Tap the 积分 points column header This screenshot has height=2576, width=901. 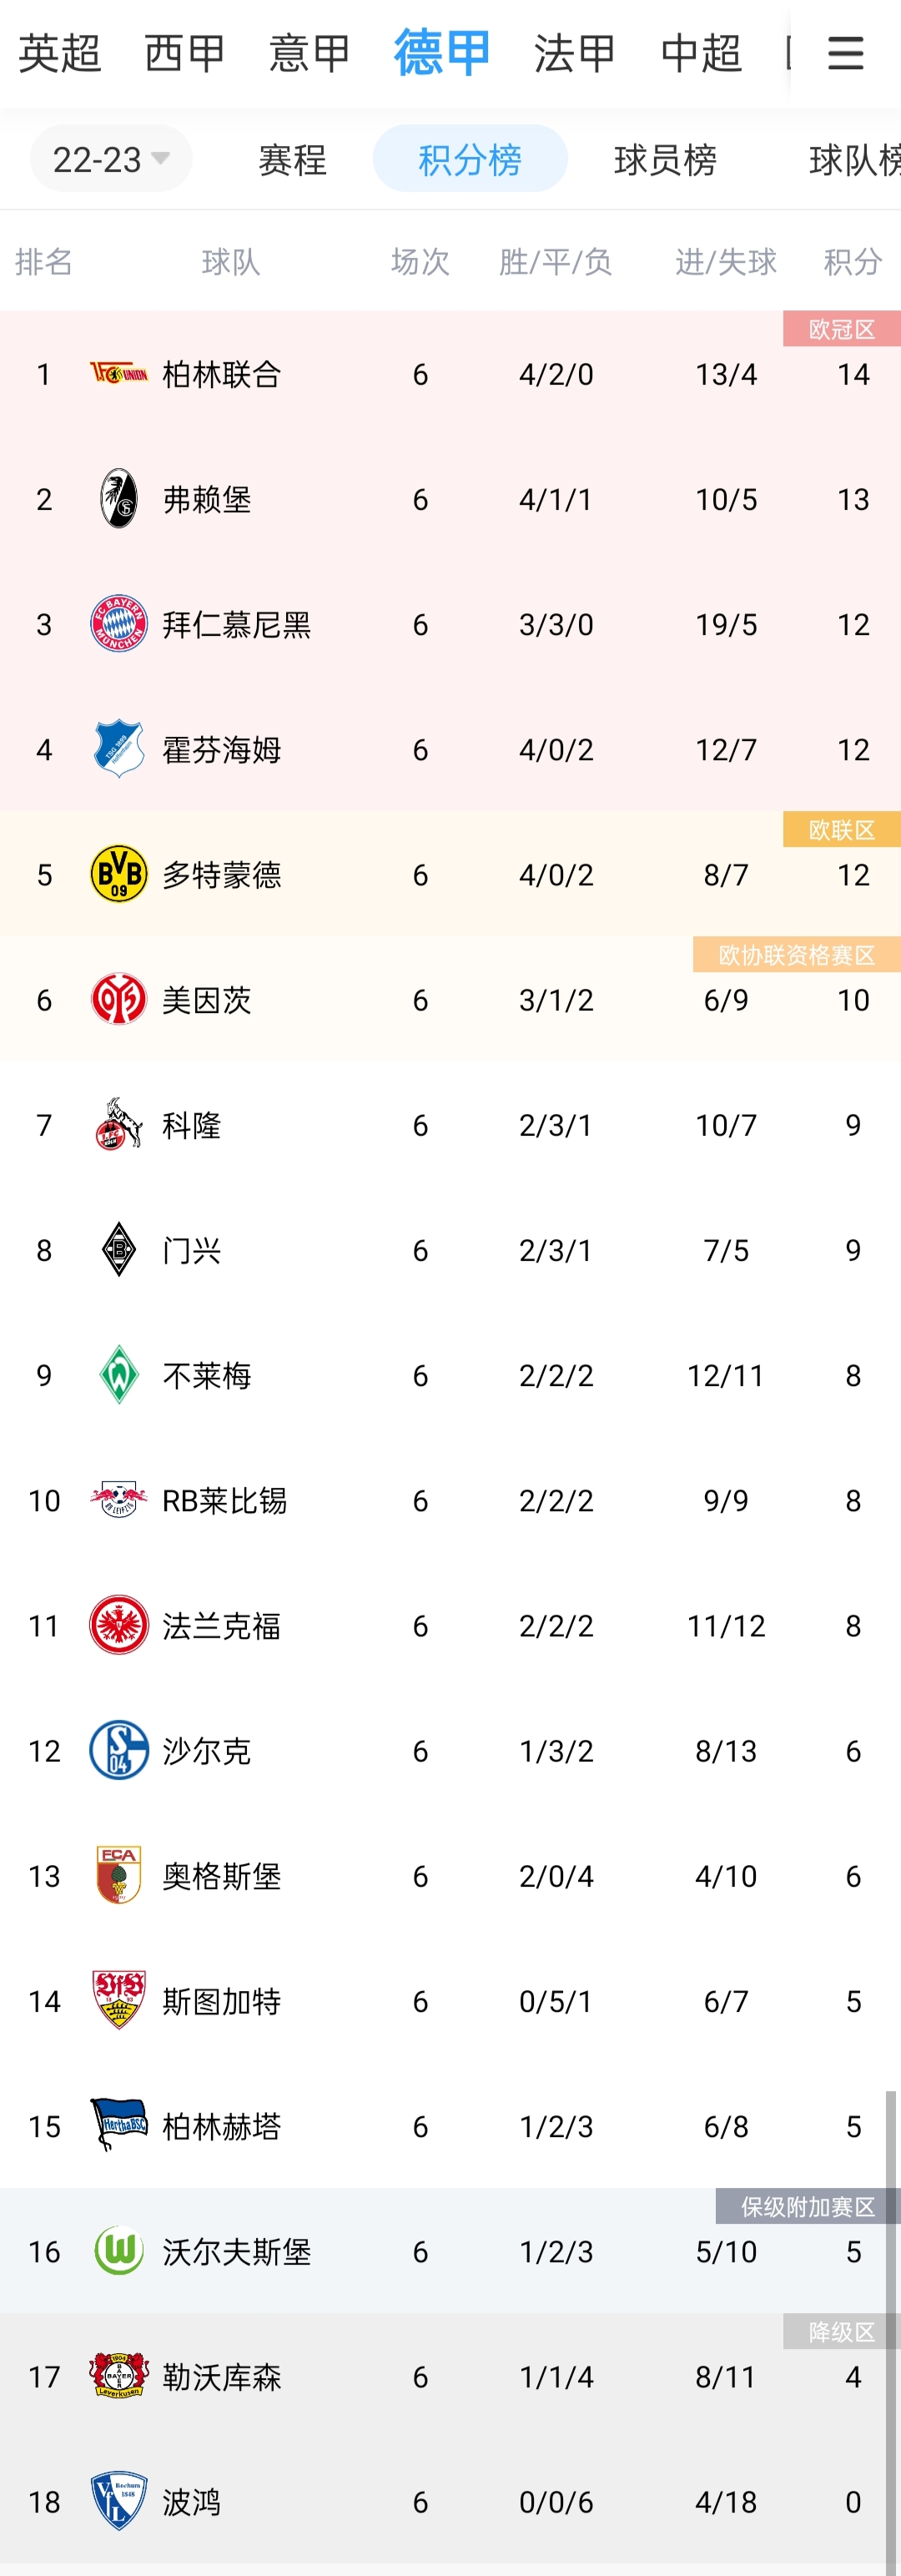pos(853,262)
